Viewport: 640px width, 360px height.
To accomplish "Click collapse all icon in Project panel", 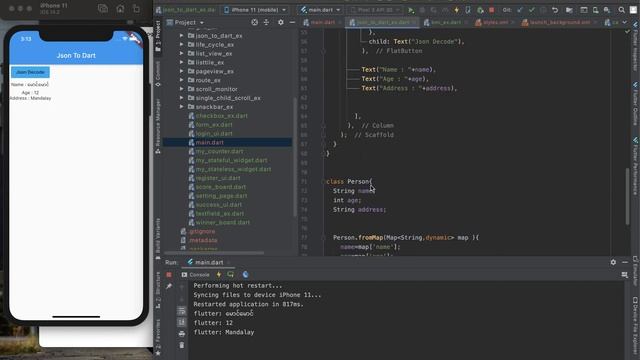I will 266,22.
